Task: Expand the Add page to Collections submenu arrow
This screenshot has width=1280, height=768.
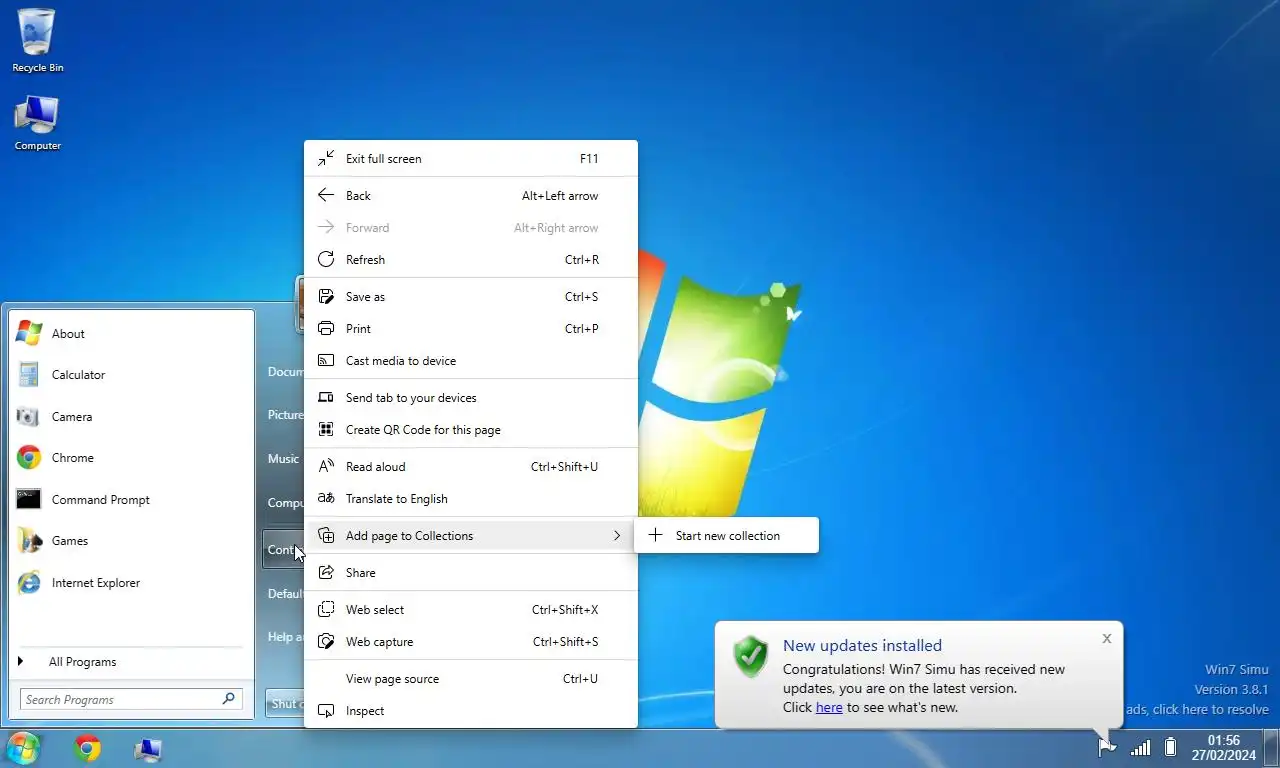Action: [617, 536]
